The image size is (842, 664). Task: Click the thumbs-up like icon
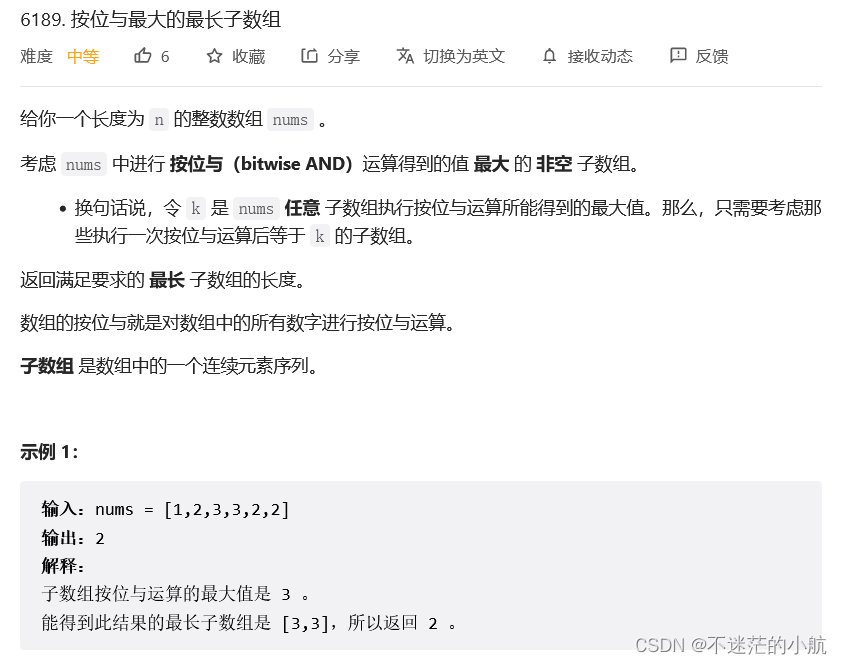coord(142,55)
